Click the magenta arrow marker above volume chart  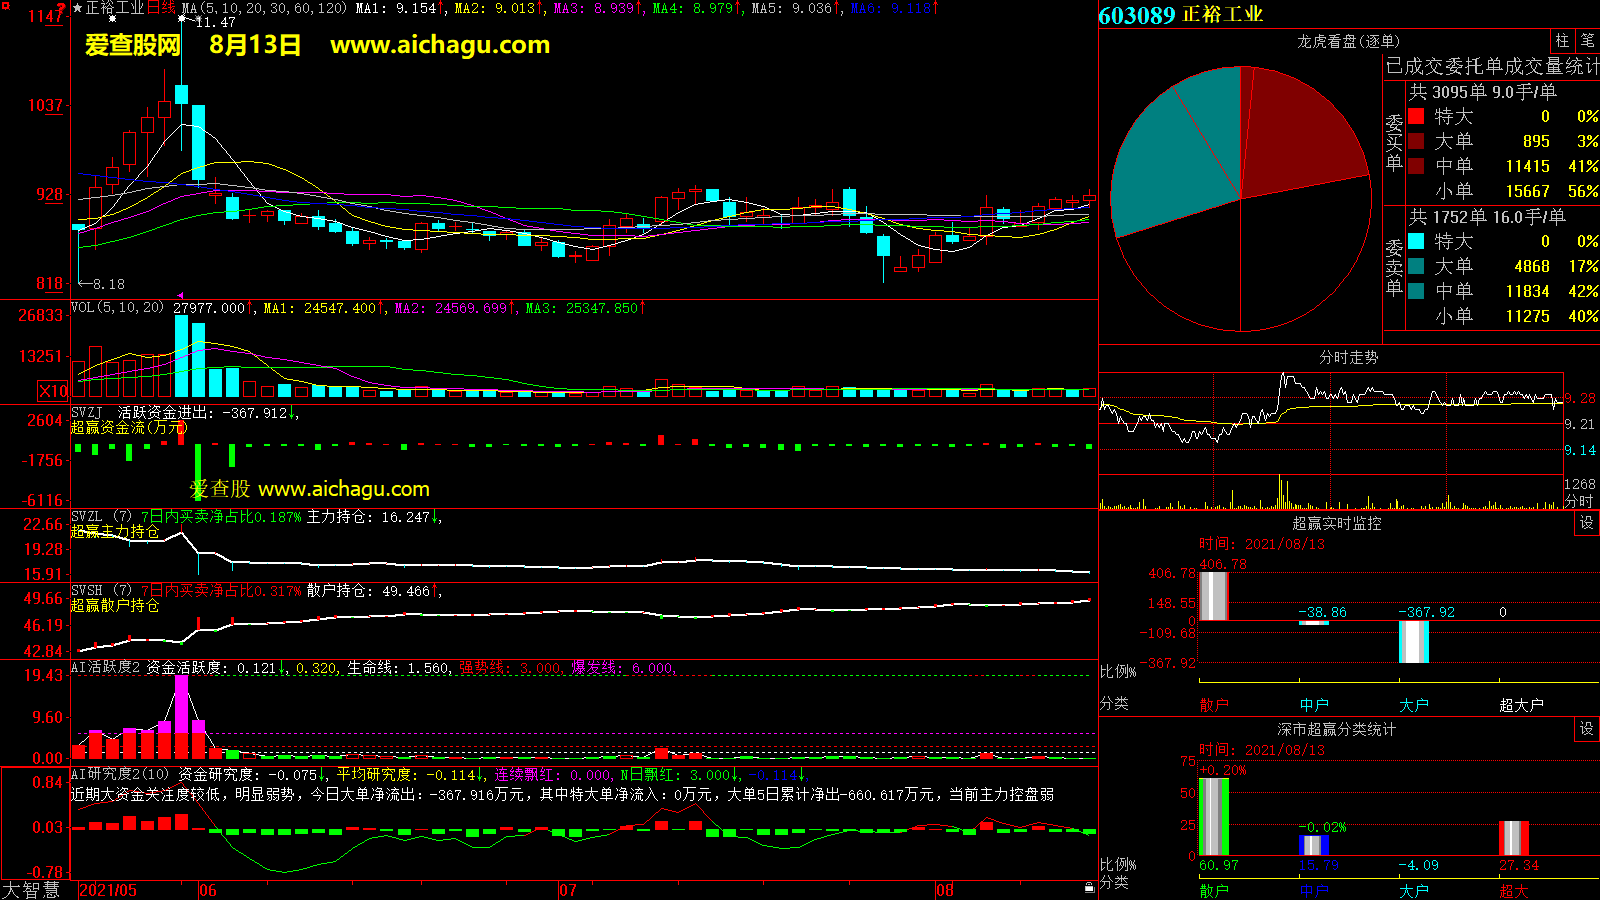point(180,295)
